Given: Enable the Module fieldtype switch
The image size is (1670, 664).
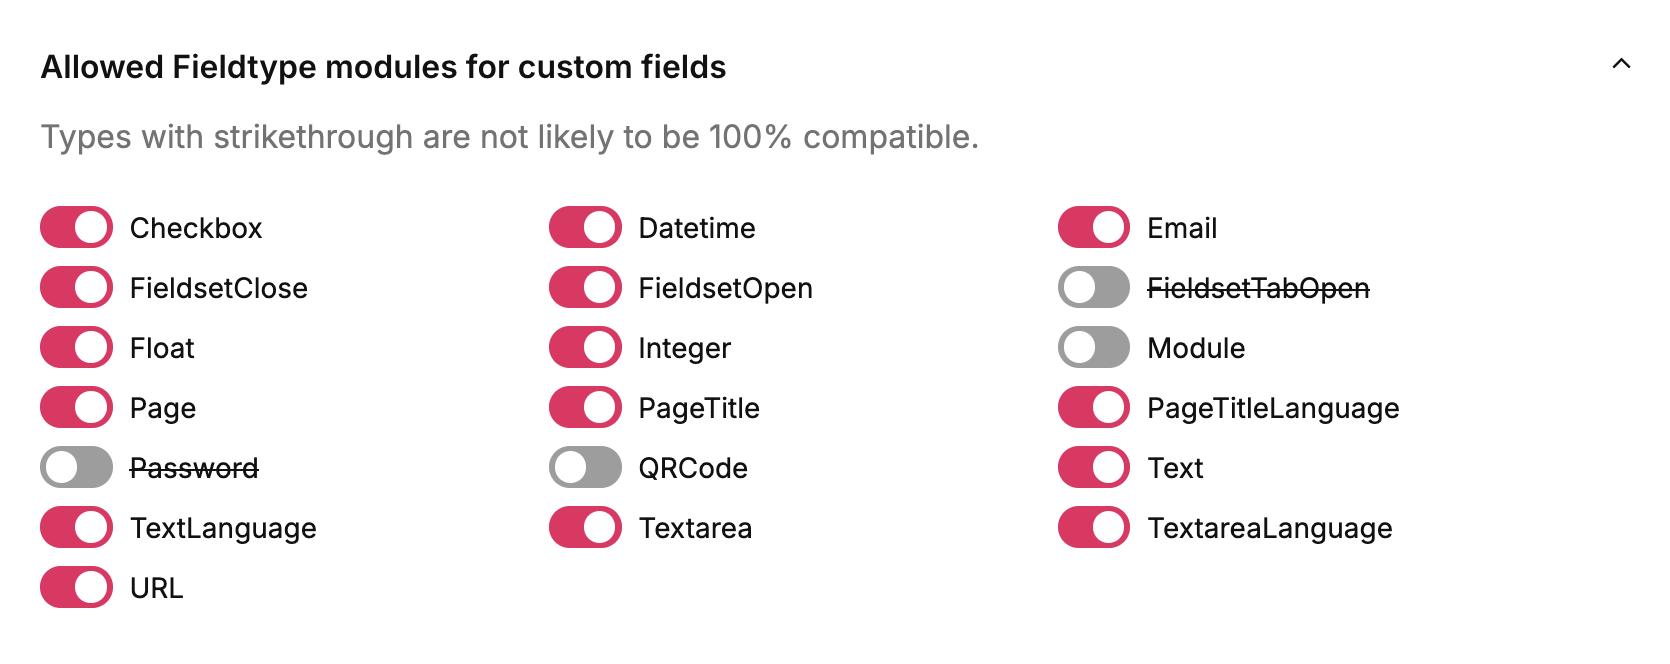Looking at the screenshot, I should coord(1094,348).
